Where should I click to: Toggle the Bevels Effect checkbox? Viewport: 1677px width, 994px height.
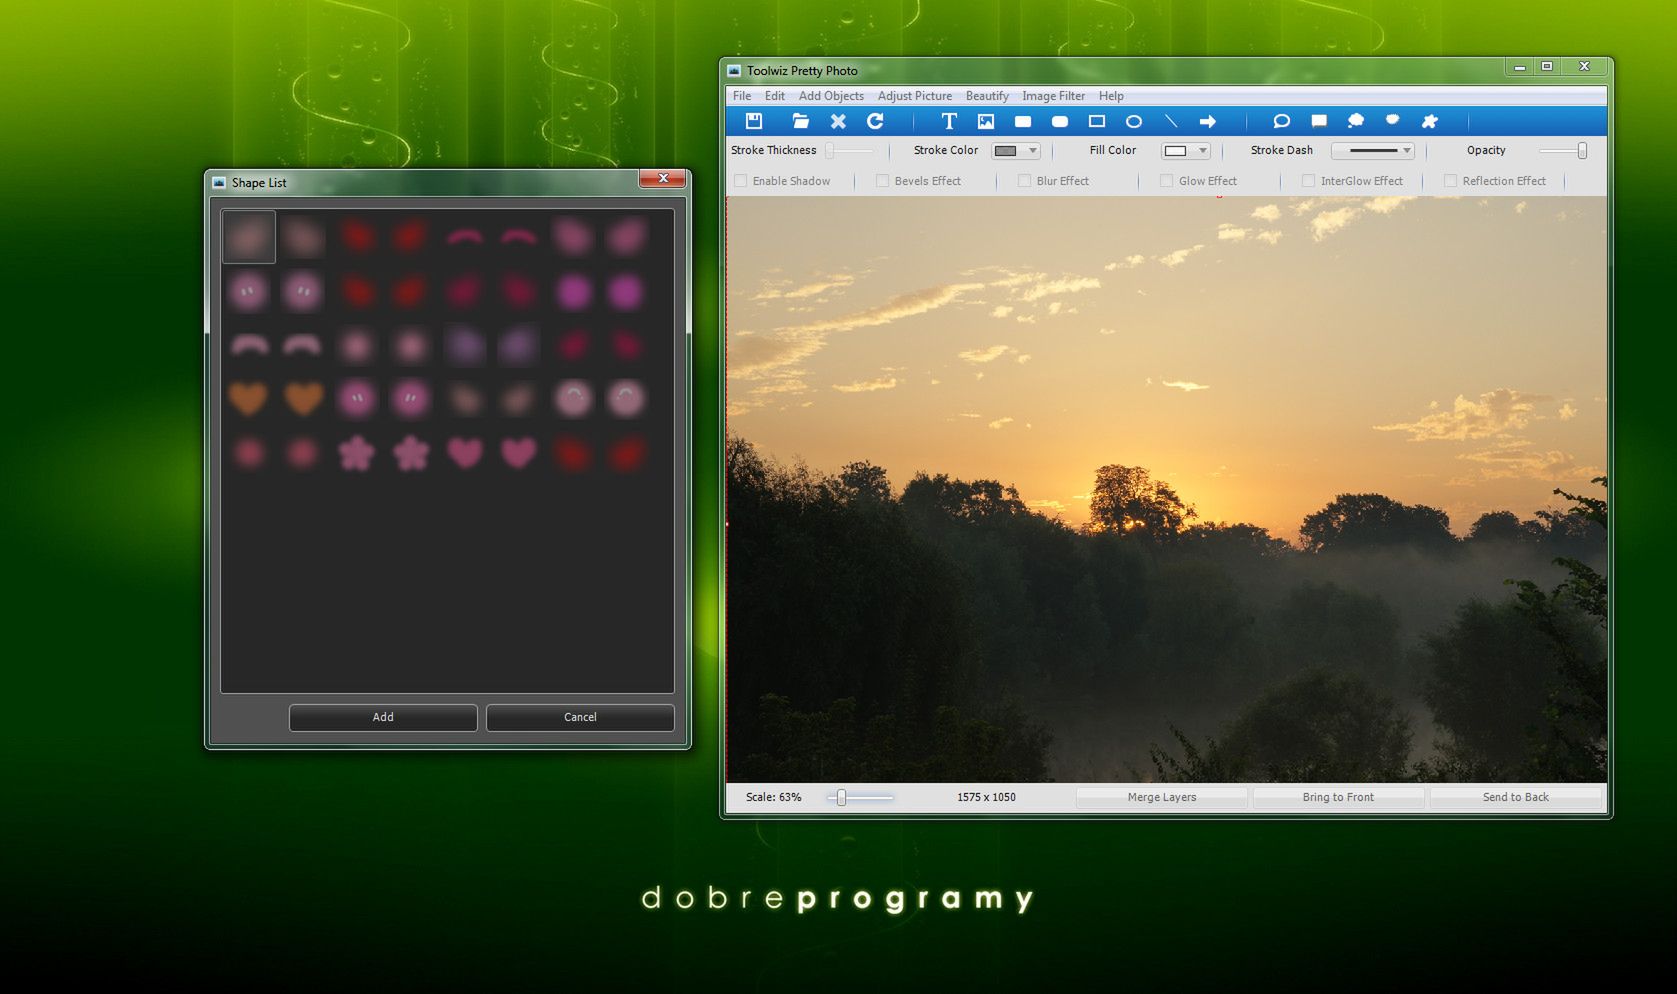883,181
